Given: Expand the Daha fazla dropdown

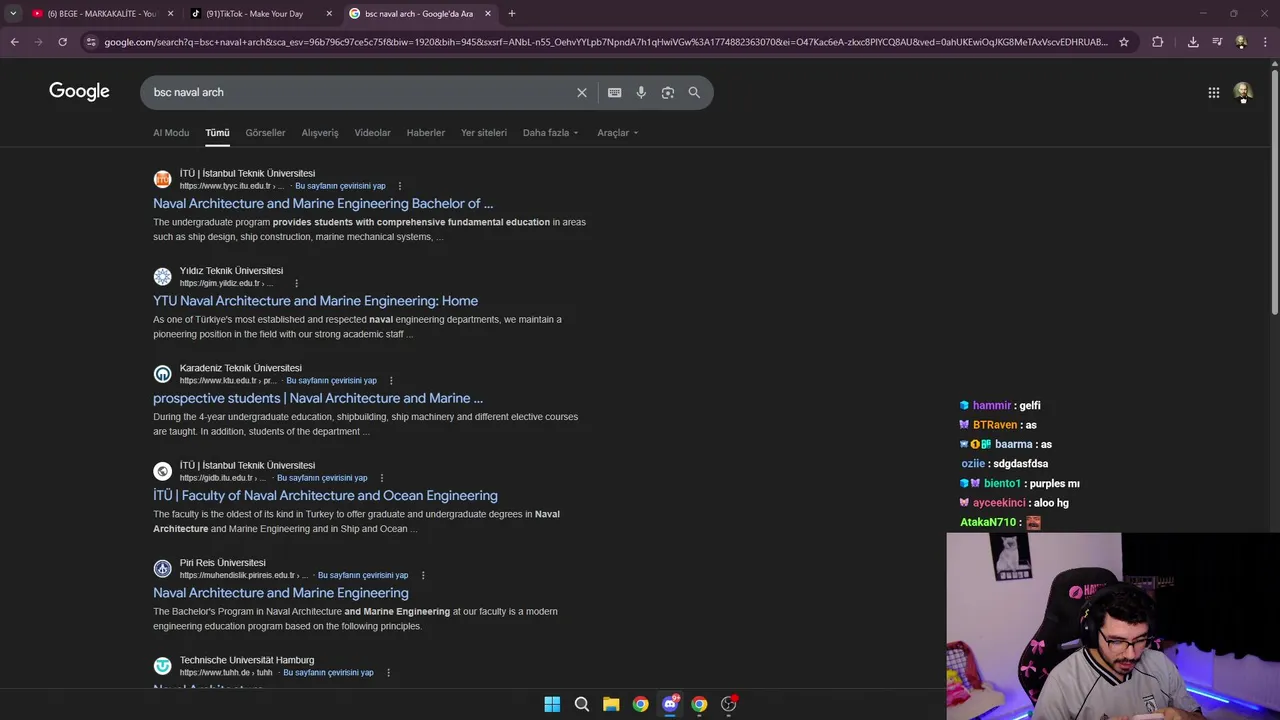Looking at the screenshot, I should click(x=550, y=132).
